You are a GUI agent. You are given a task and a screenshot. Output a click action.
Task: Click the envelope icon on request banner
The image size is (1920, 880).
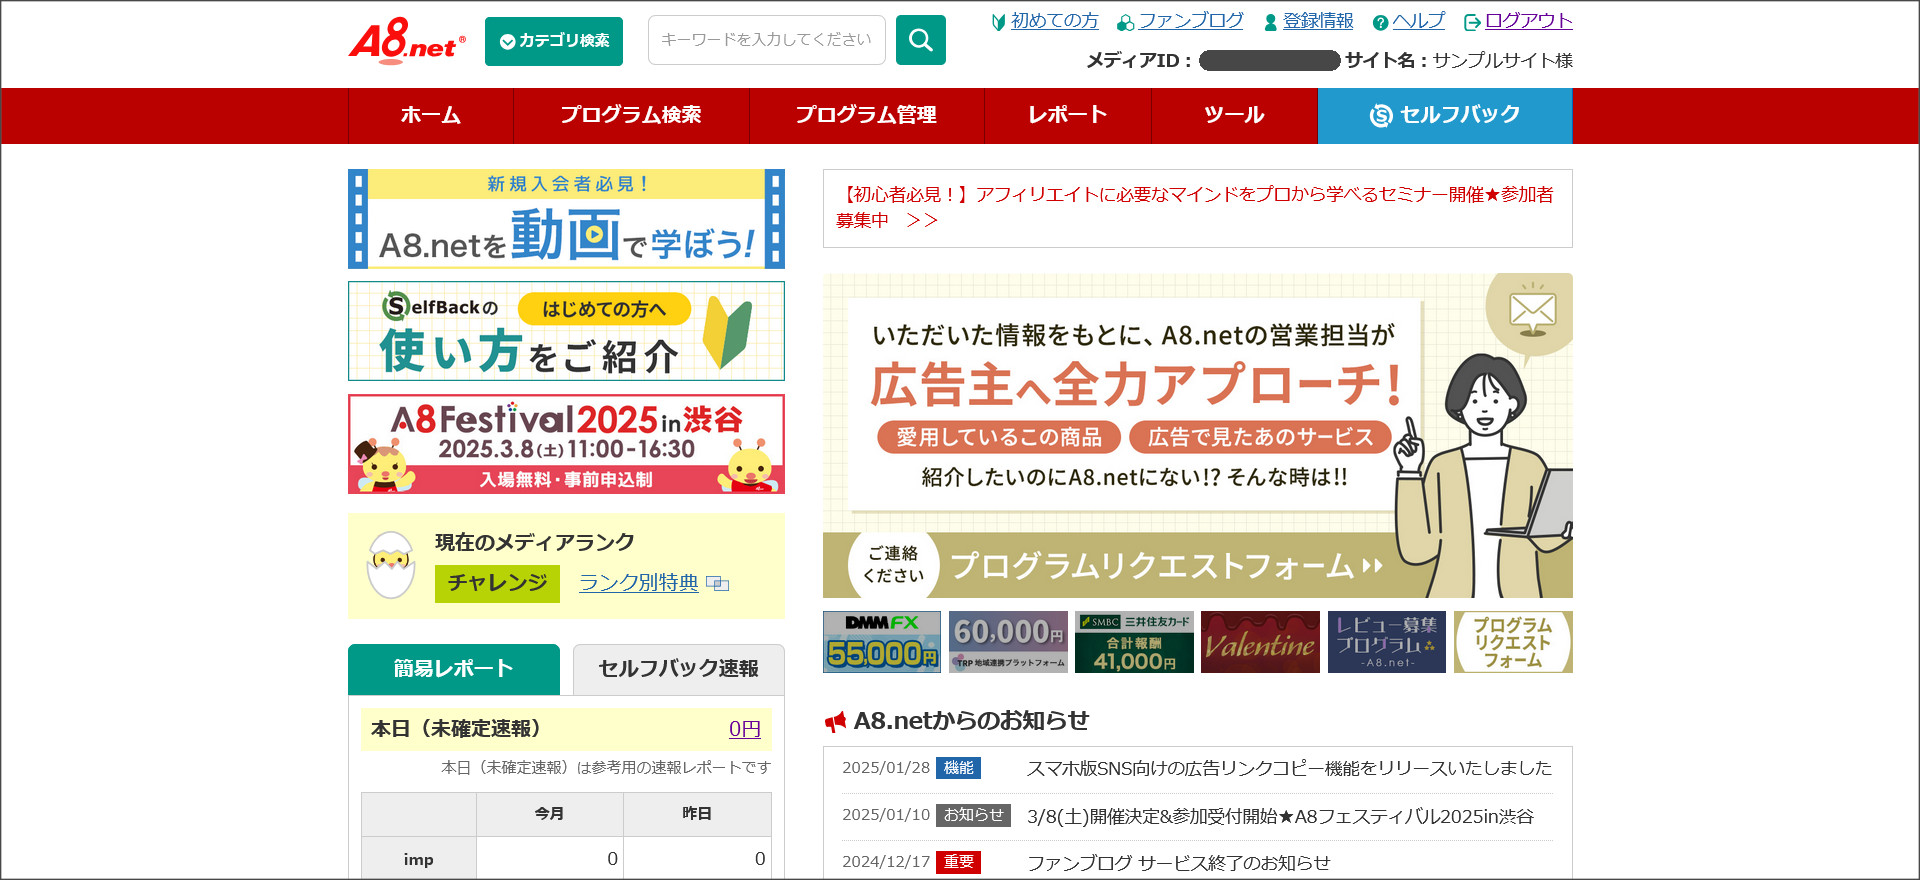tap(1532, 309)
